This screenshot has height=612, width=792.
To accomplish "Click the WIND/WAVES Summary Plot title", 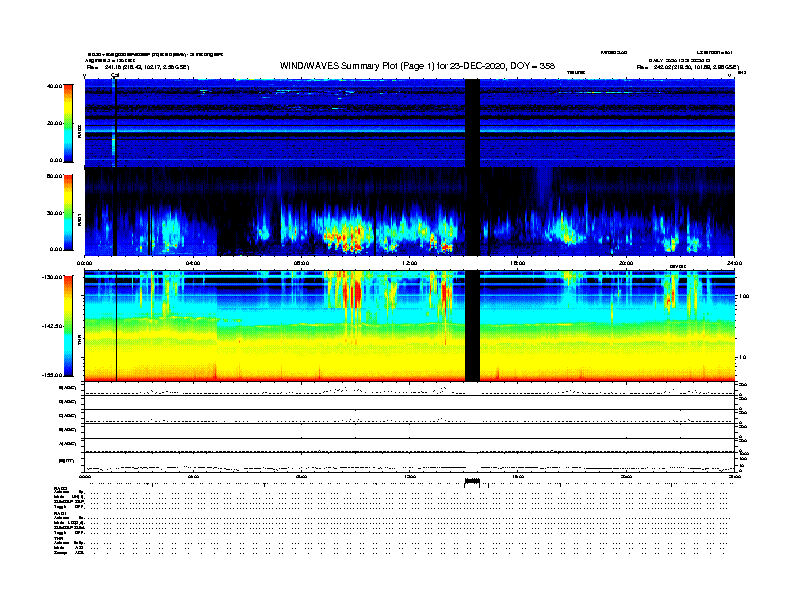I will [417, 66].
